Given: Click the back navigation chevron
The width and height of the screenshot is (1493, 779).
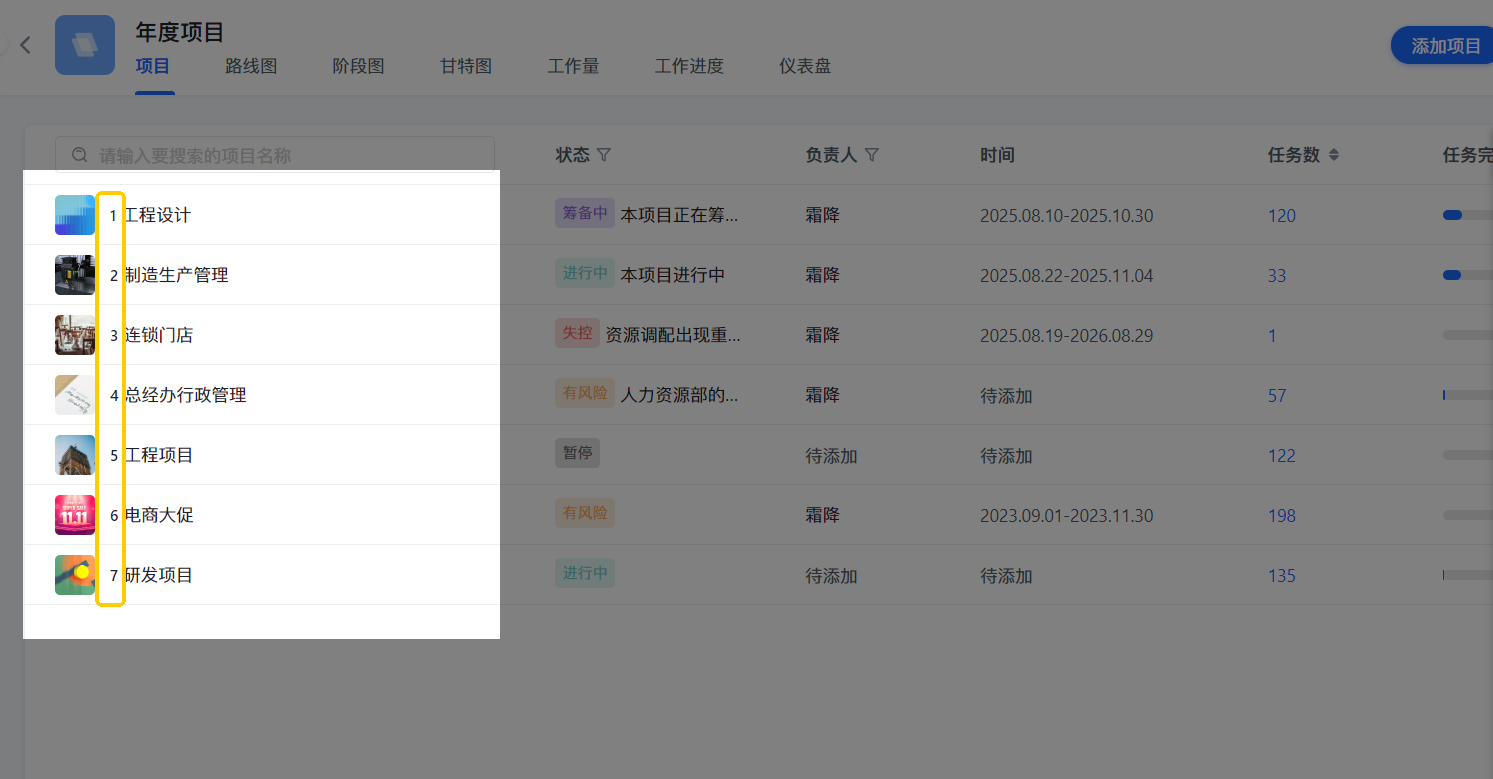Looking at the screenshot, I should pos(24,45).
